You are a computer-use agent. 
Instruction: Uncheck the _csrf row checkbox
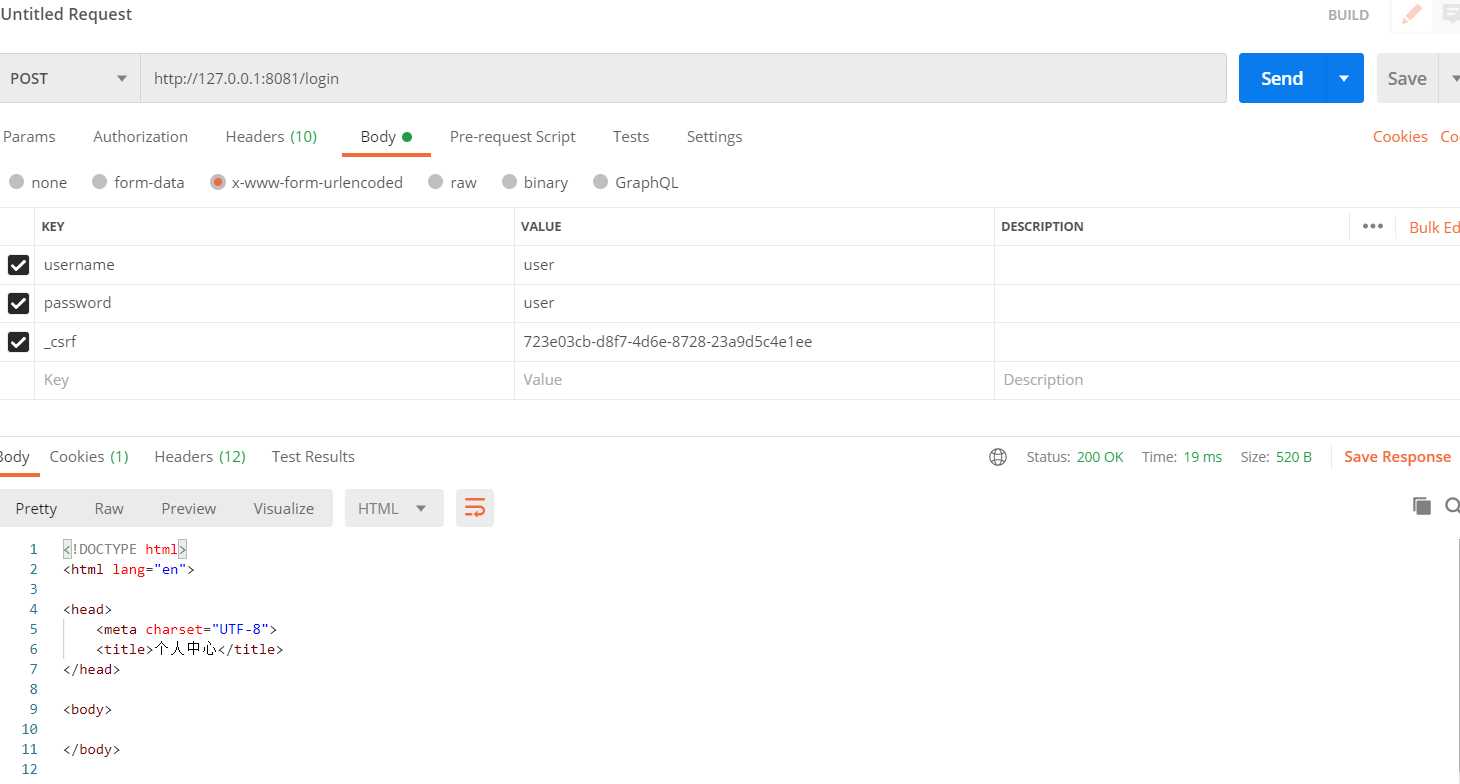coord(18,342)
